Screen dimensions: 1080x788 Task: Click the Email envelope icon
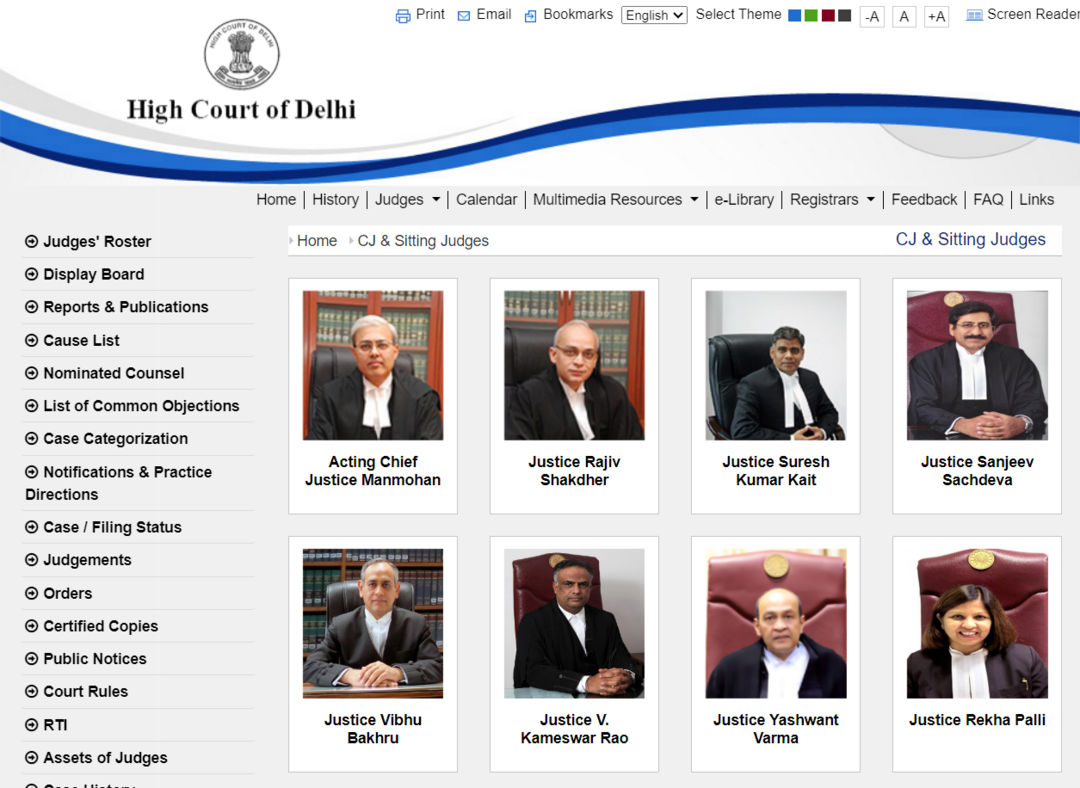click(464, 16)
